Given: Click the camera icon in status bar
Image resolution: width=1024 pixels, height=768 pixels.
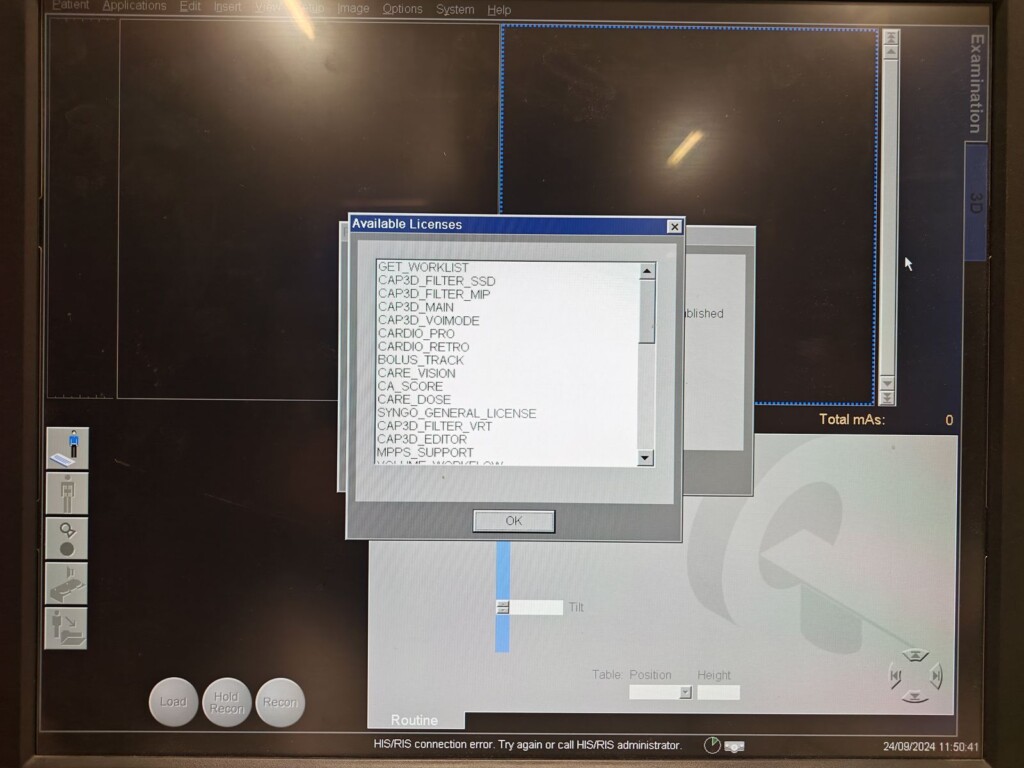Looking at the screenshot, I should (x=735, y=746).
